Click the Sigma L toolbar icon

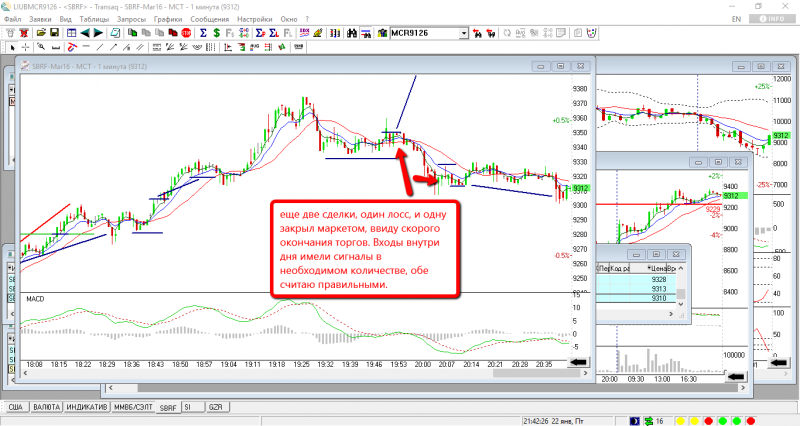pyautogui.click(x=274, y=33)
